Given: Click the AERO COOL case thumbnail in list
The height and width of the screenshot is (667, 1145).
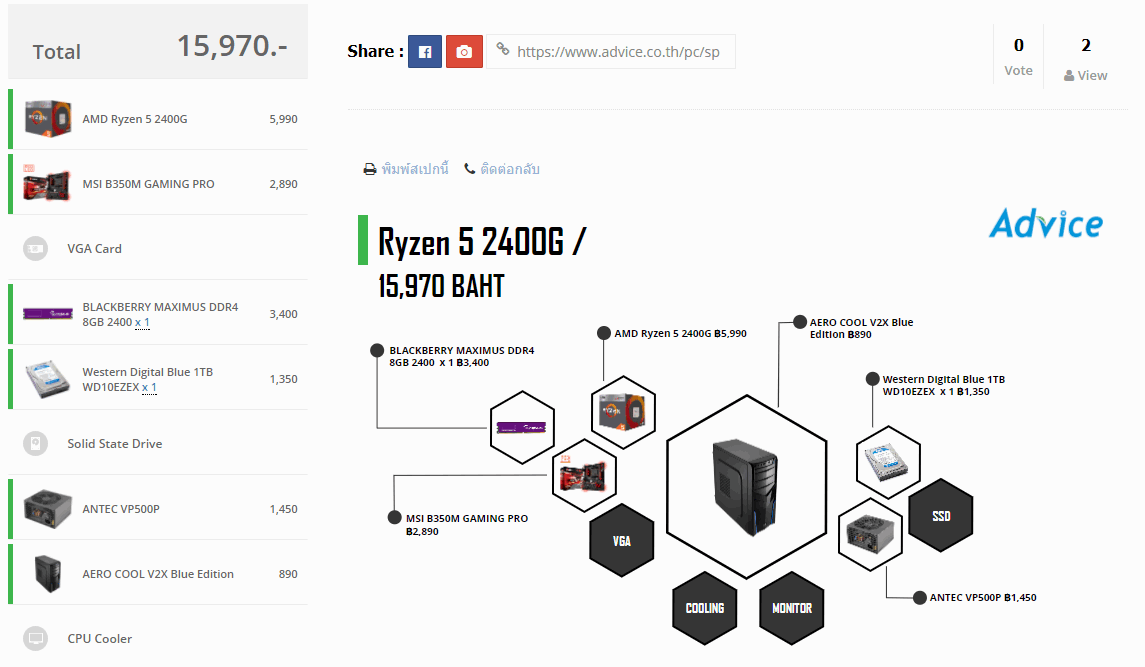Looking at the screenshot, I should (47, 573).
